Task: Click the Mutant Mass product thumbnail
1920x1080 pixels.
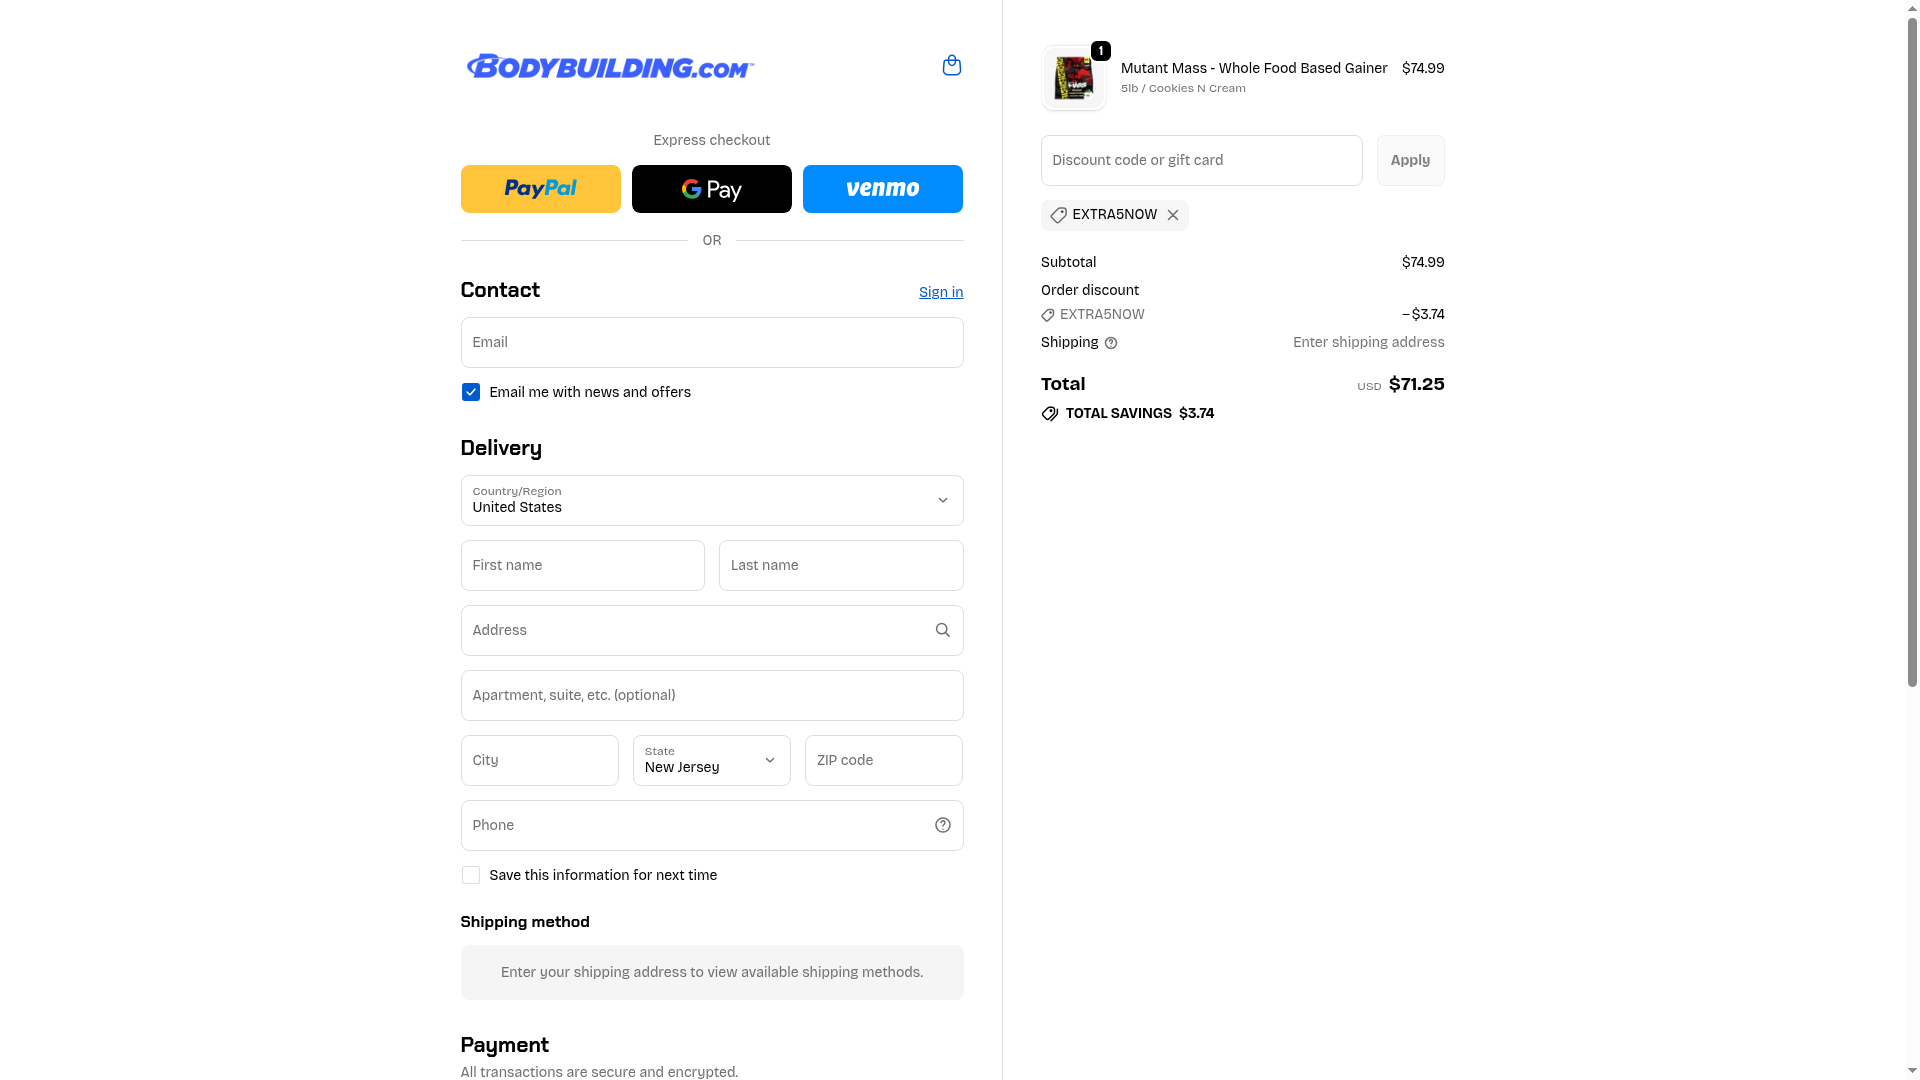Action: [x=1074, y=78]
